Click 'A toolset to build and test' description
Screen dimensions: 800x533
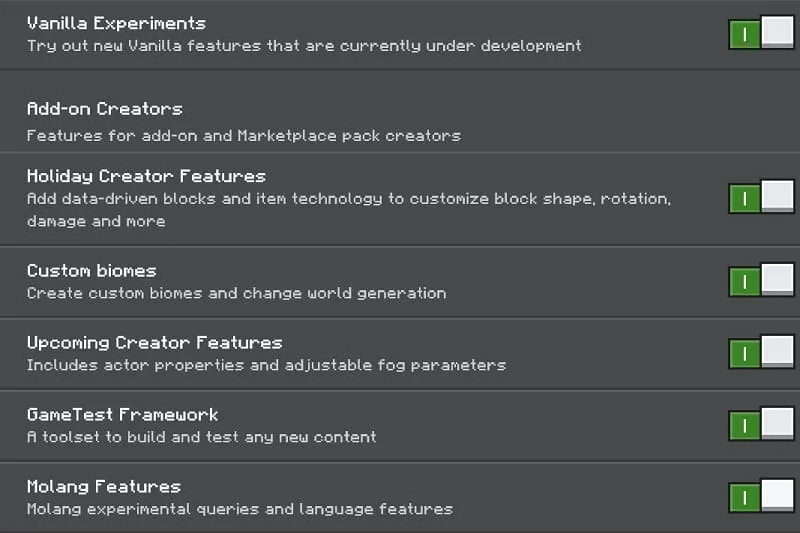201,438
